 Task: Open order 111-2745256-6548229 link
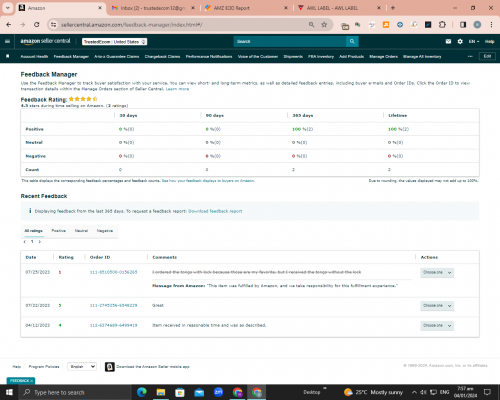(x=113, y=305)
